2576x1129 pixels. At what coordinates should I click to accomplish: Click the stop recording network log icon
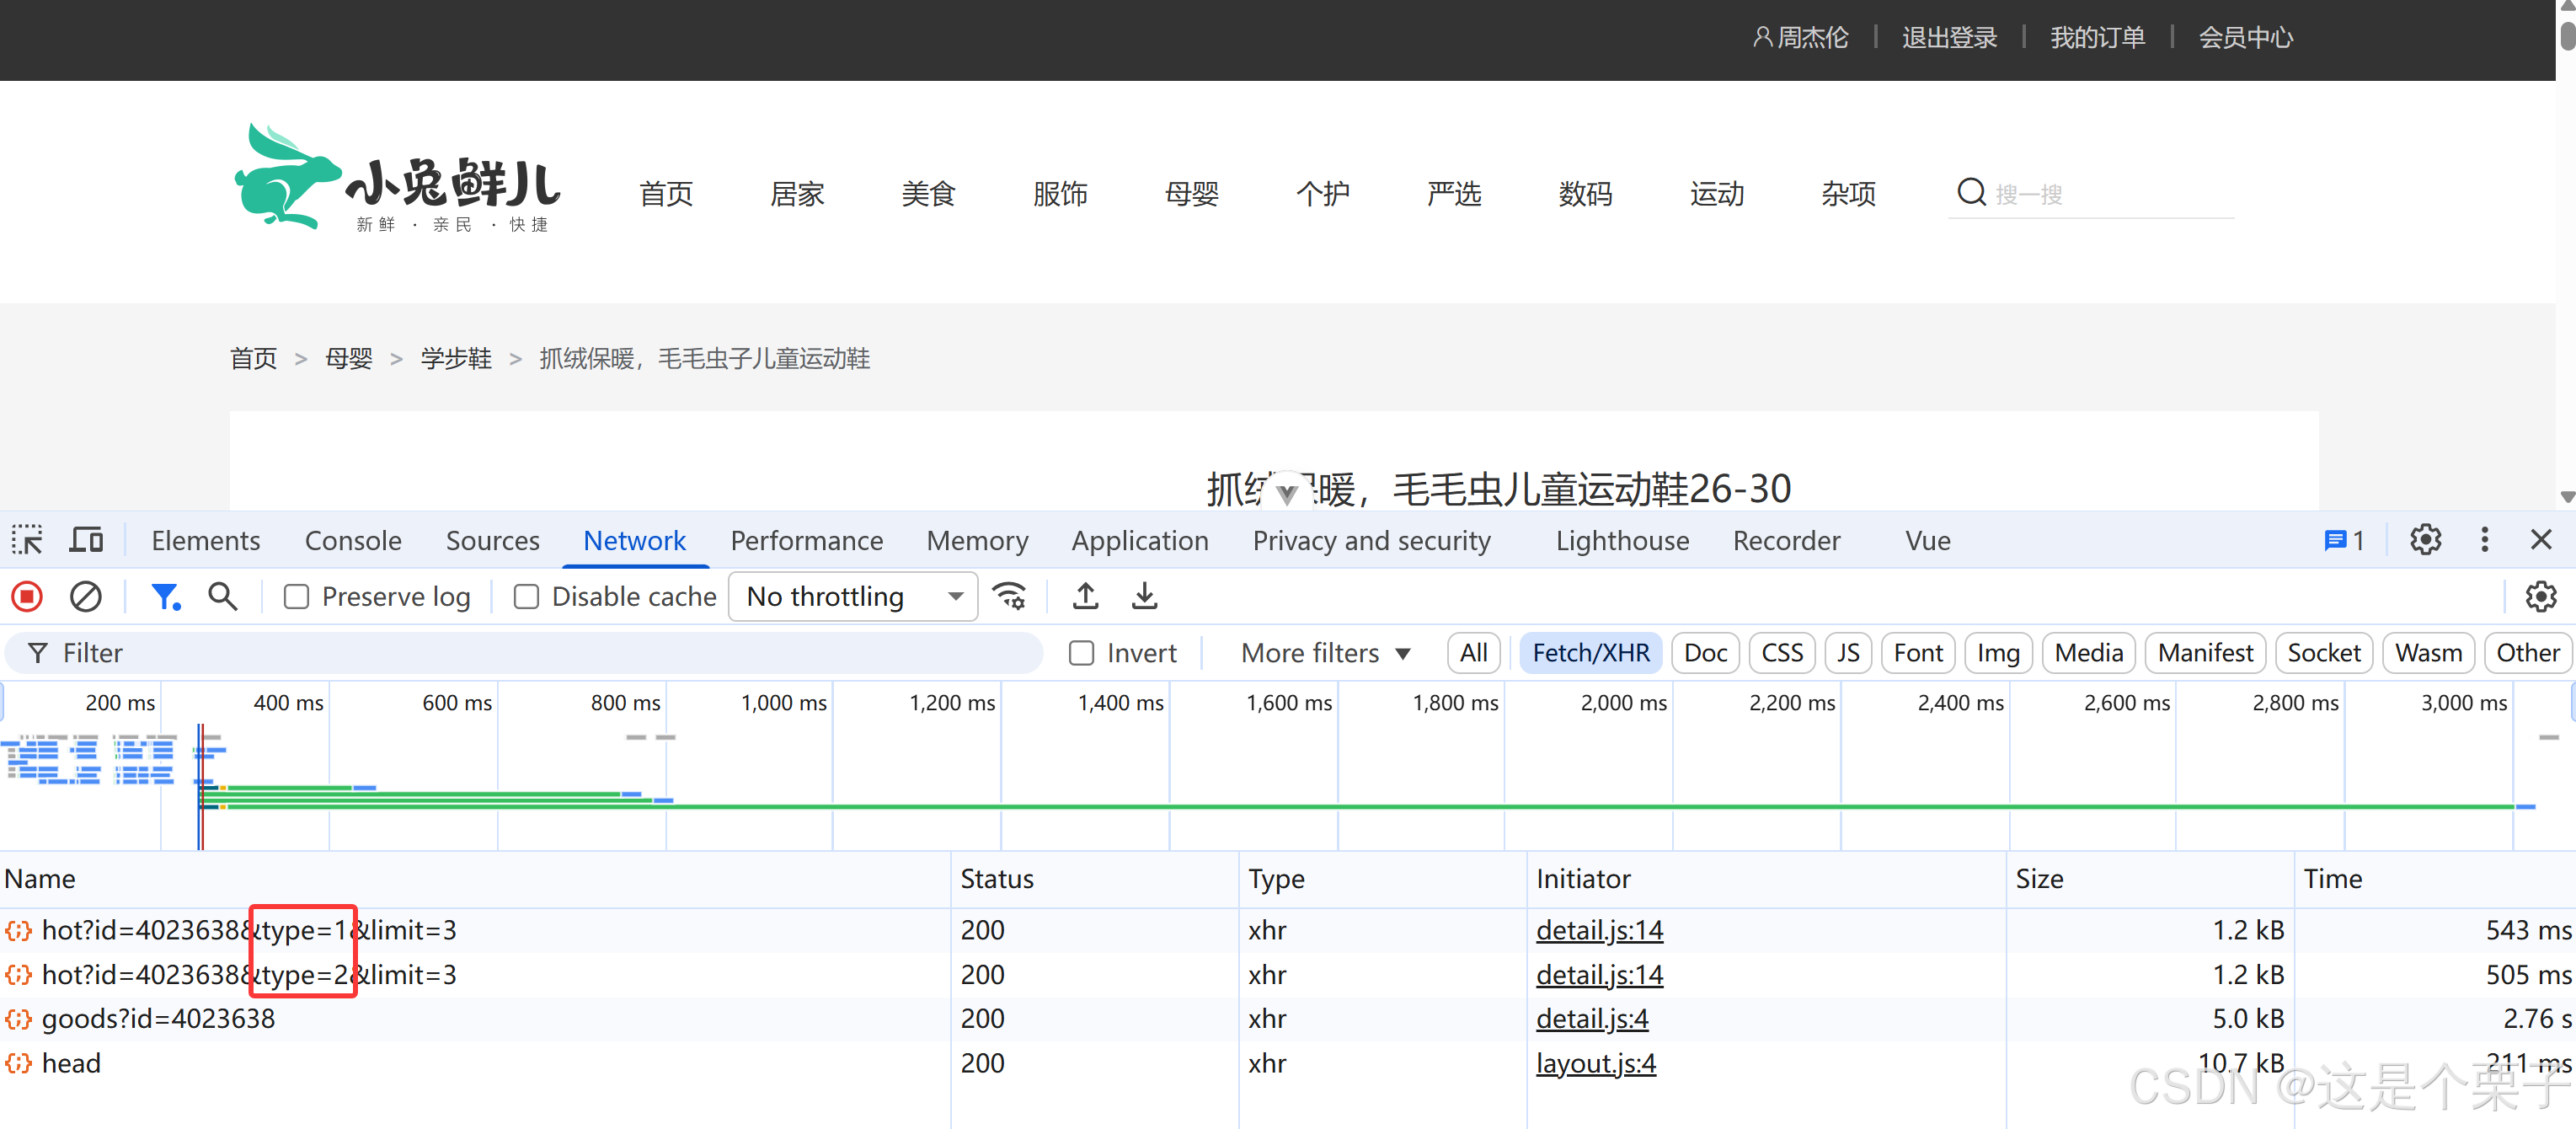click(x=27, y=597)
